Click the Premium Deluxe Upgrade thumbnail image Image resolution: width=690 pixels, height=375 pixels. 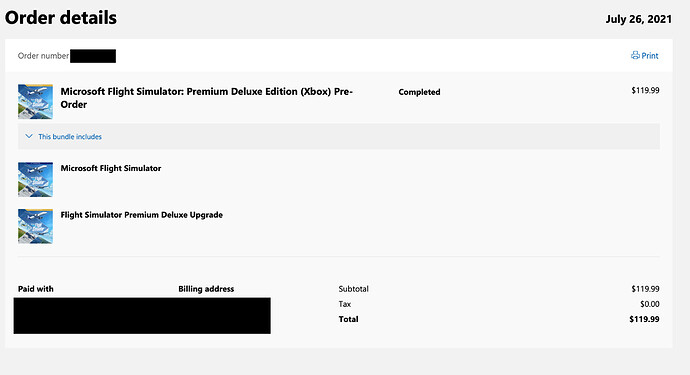tap(35, 226)
